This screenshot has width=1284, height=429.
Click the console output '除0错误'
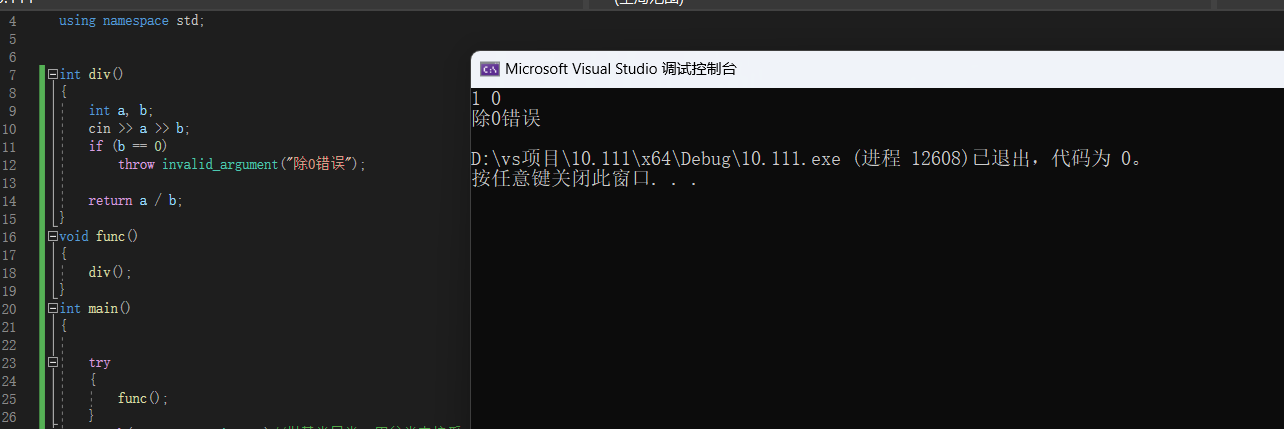pyautogui.click(x=506, y=119)
